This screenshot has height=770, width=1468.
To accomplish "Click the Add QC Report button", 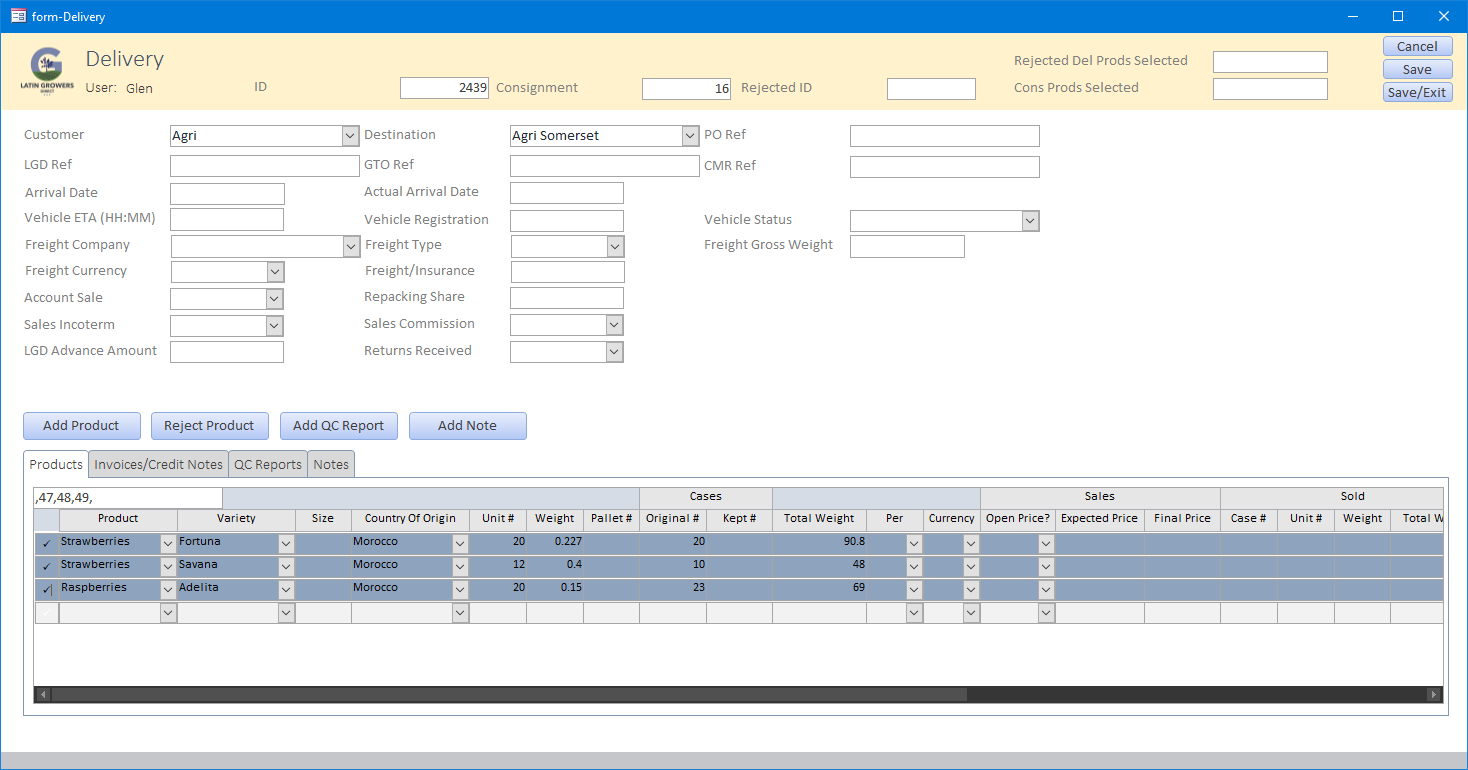I will tap(338, 426).
